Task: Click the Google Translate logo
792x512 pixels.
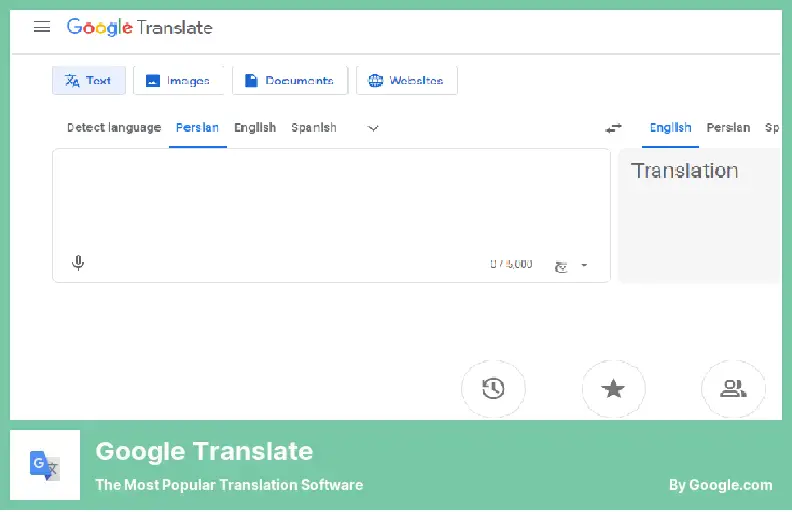Action: [x=139, y=27]
